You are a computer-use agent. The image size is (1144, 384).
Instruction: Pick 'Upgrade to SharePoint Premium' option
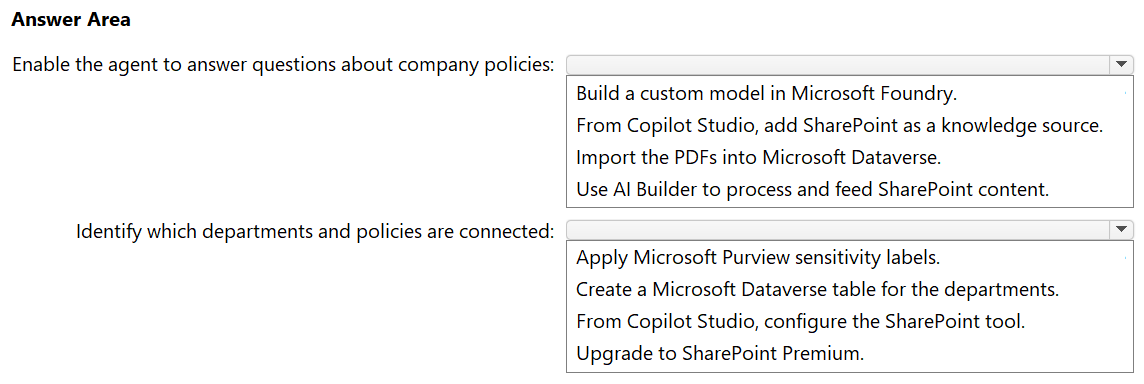click(x=719, y=353)
